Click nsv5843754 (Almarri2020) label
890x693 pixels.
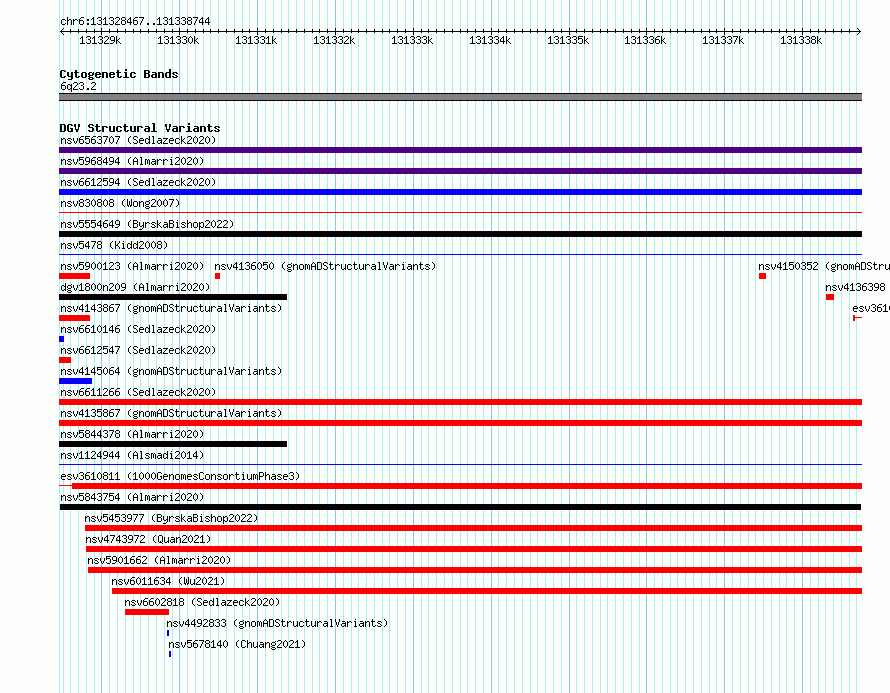point(132,497)
